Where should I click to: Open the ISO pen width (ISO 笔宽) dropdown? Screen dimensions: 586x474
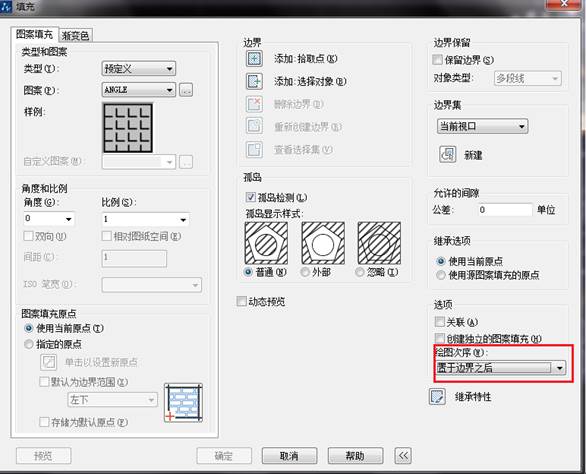click(x=152, y=285)
